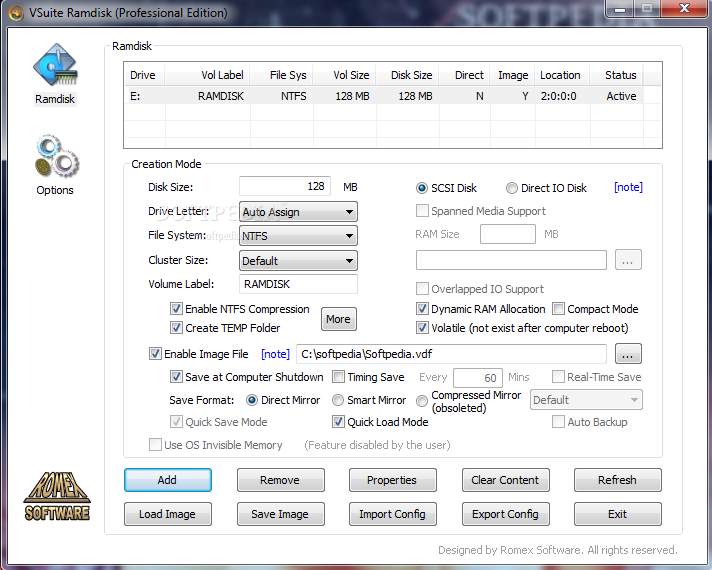Click the Drive column header
Viewport: 712px width, 570px height.
[x=144, y=75]
